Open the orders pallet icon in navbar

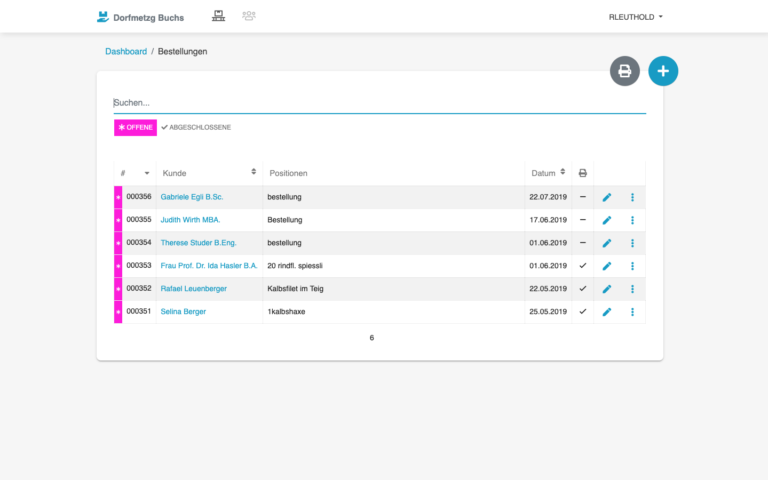tap(218, 16)
